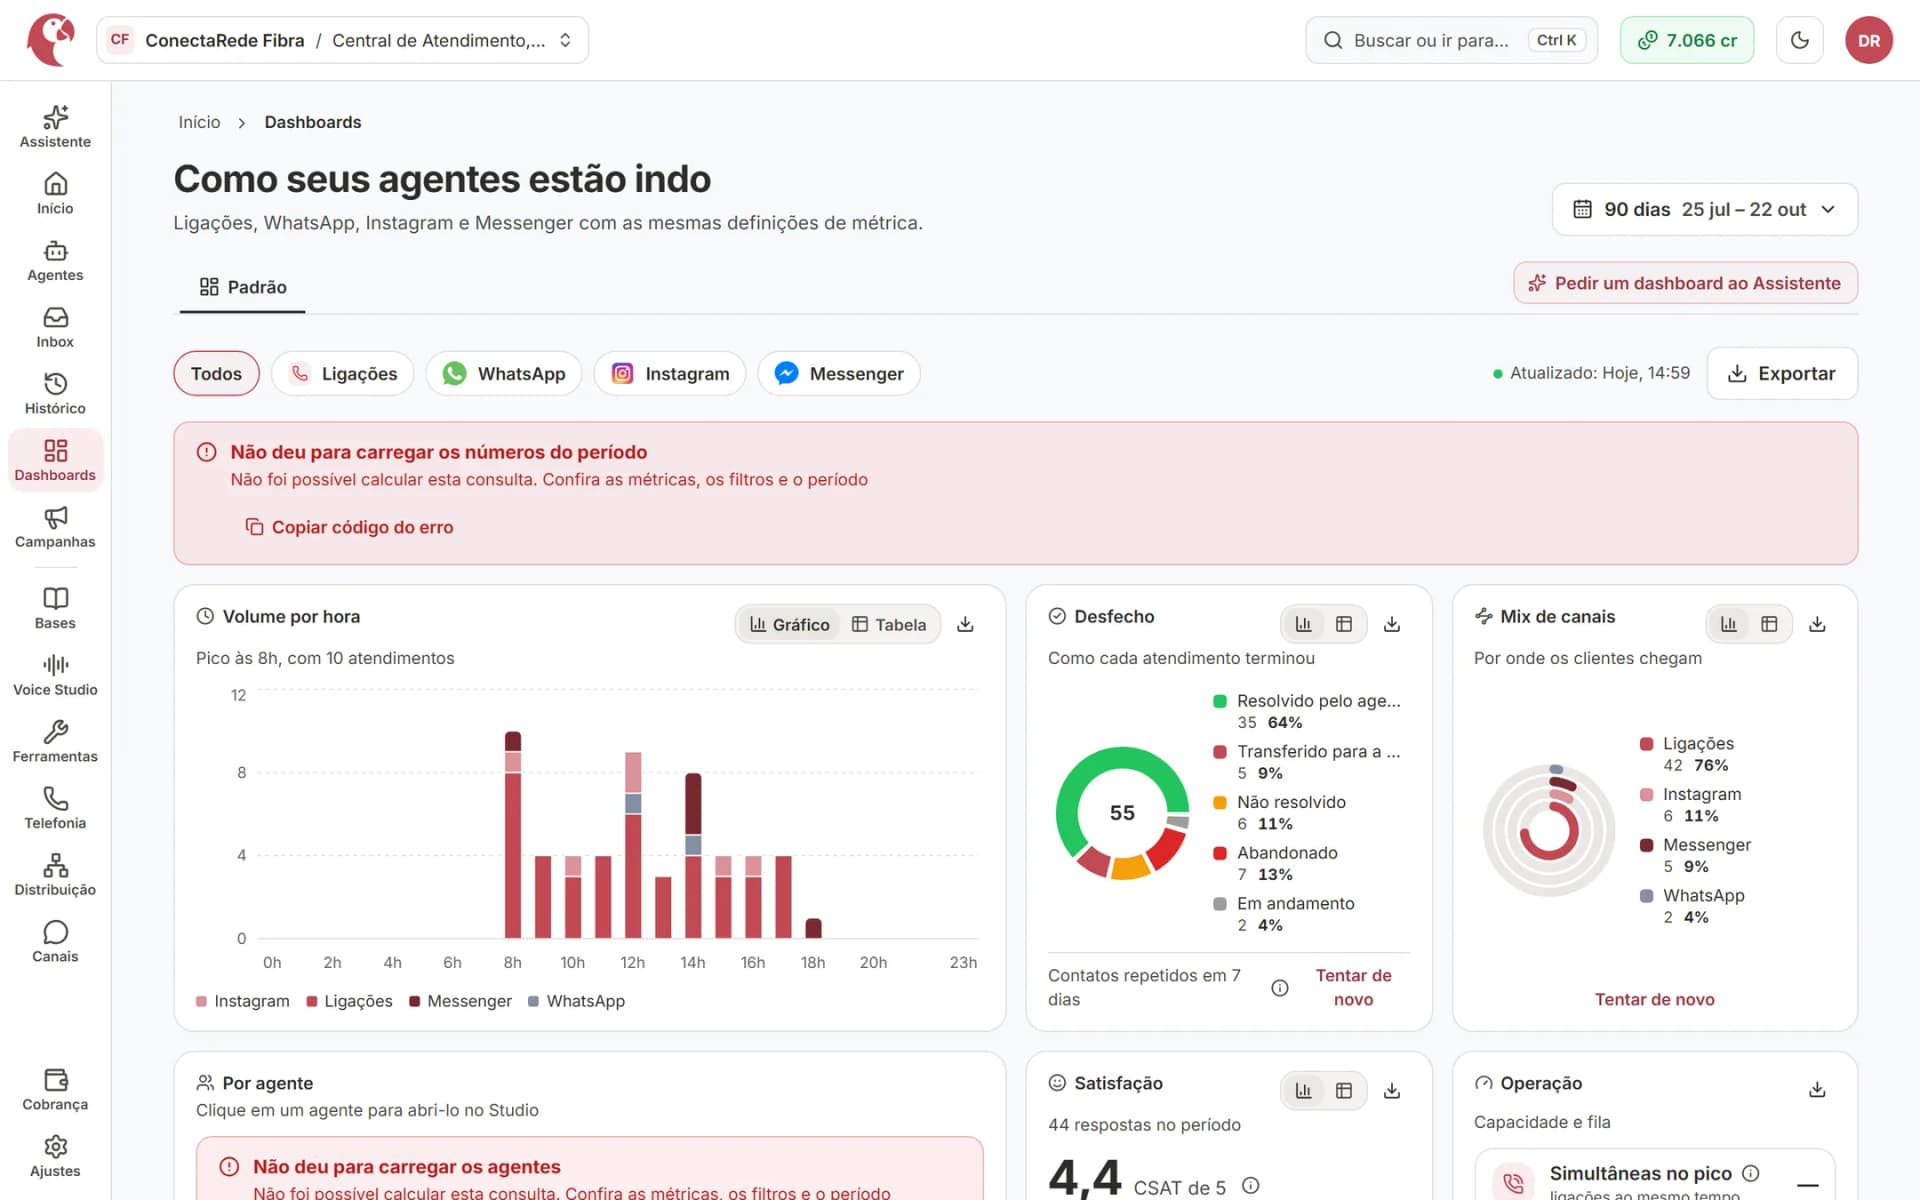Filter by the Messenger channel
Image resolution: width=1920 pixels, height=1200 pixels.
tap(839, 373)
